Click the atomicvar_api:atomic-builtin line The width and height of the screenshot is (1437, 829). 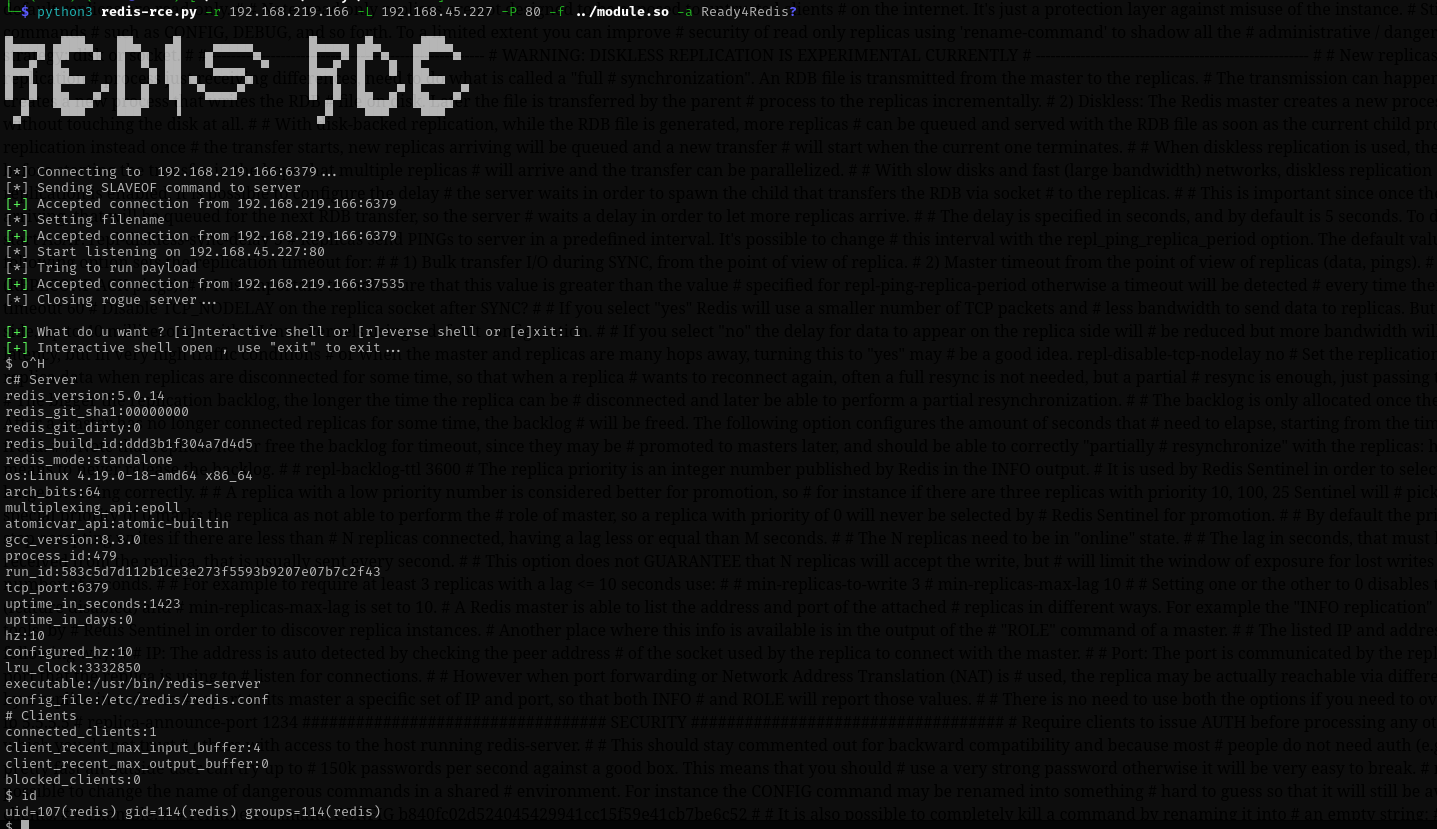pyautogui.click(x=117, y=524)
